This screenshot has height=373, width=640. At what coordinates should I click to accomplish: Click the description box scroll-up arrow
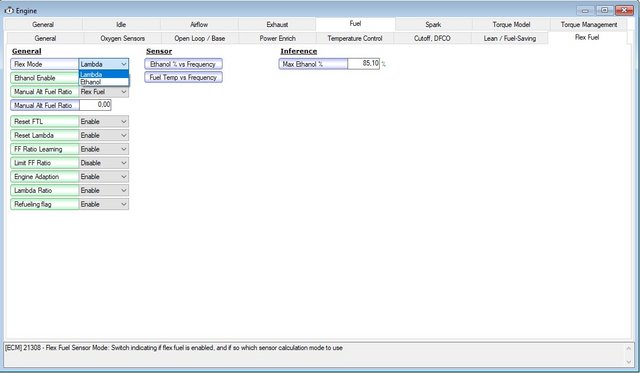(629, 348)
